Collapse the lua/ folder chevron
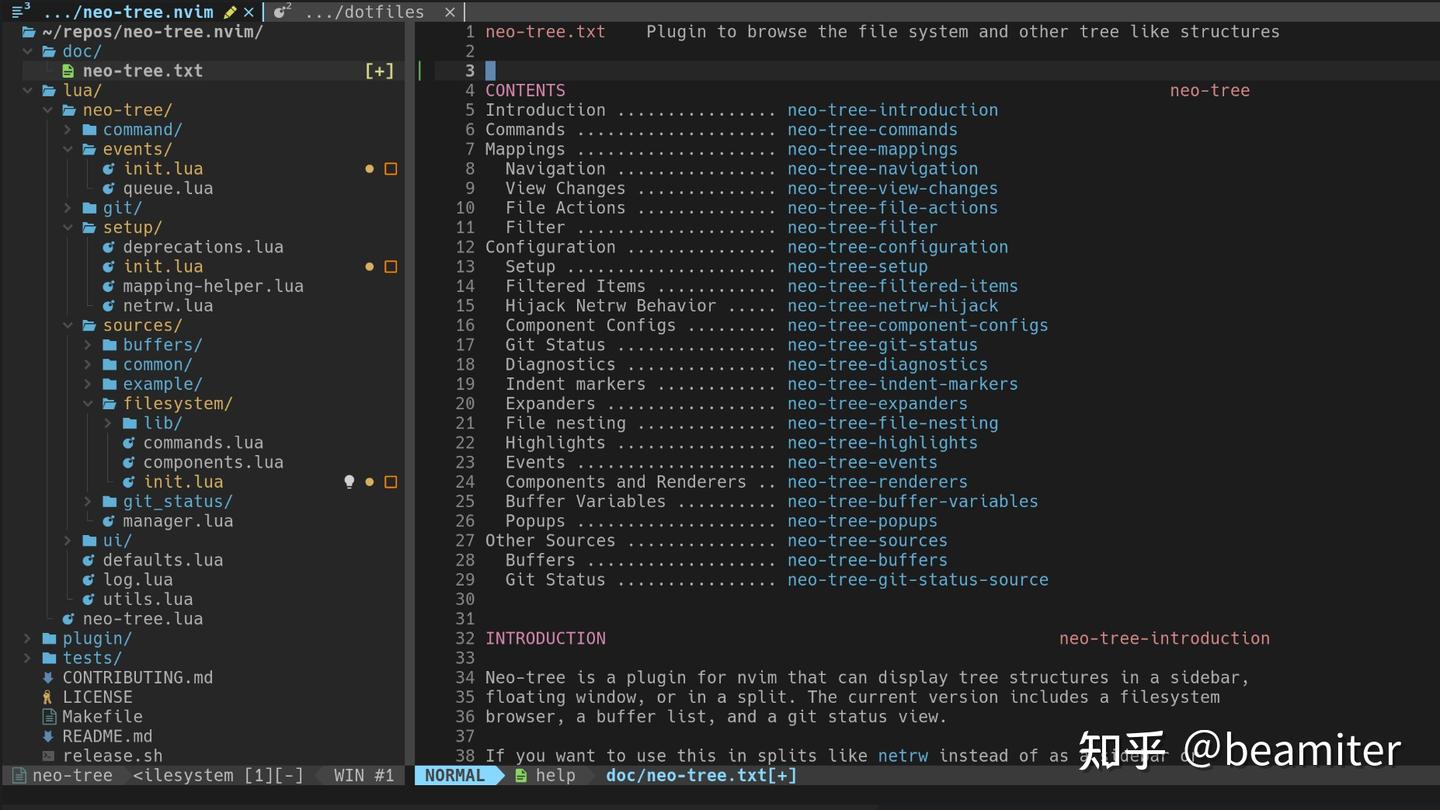Screen dimensions: 1440x810 (x=28, y=91)
